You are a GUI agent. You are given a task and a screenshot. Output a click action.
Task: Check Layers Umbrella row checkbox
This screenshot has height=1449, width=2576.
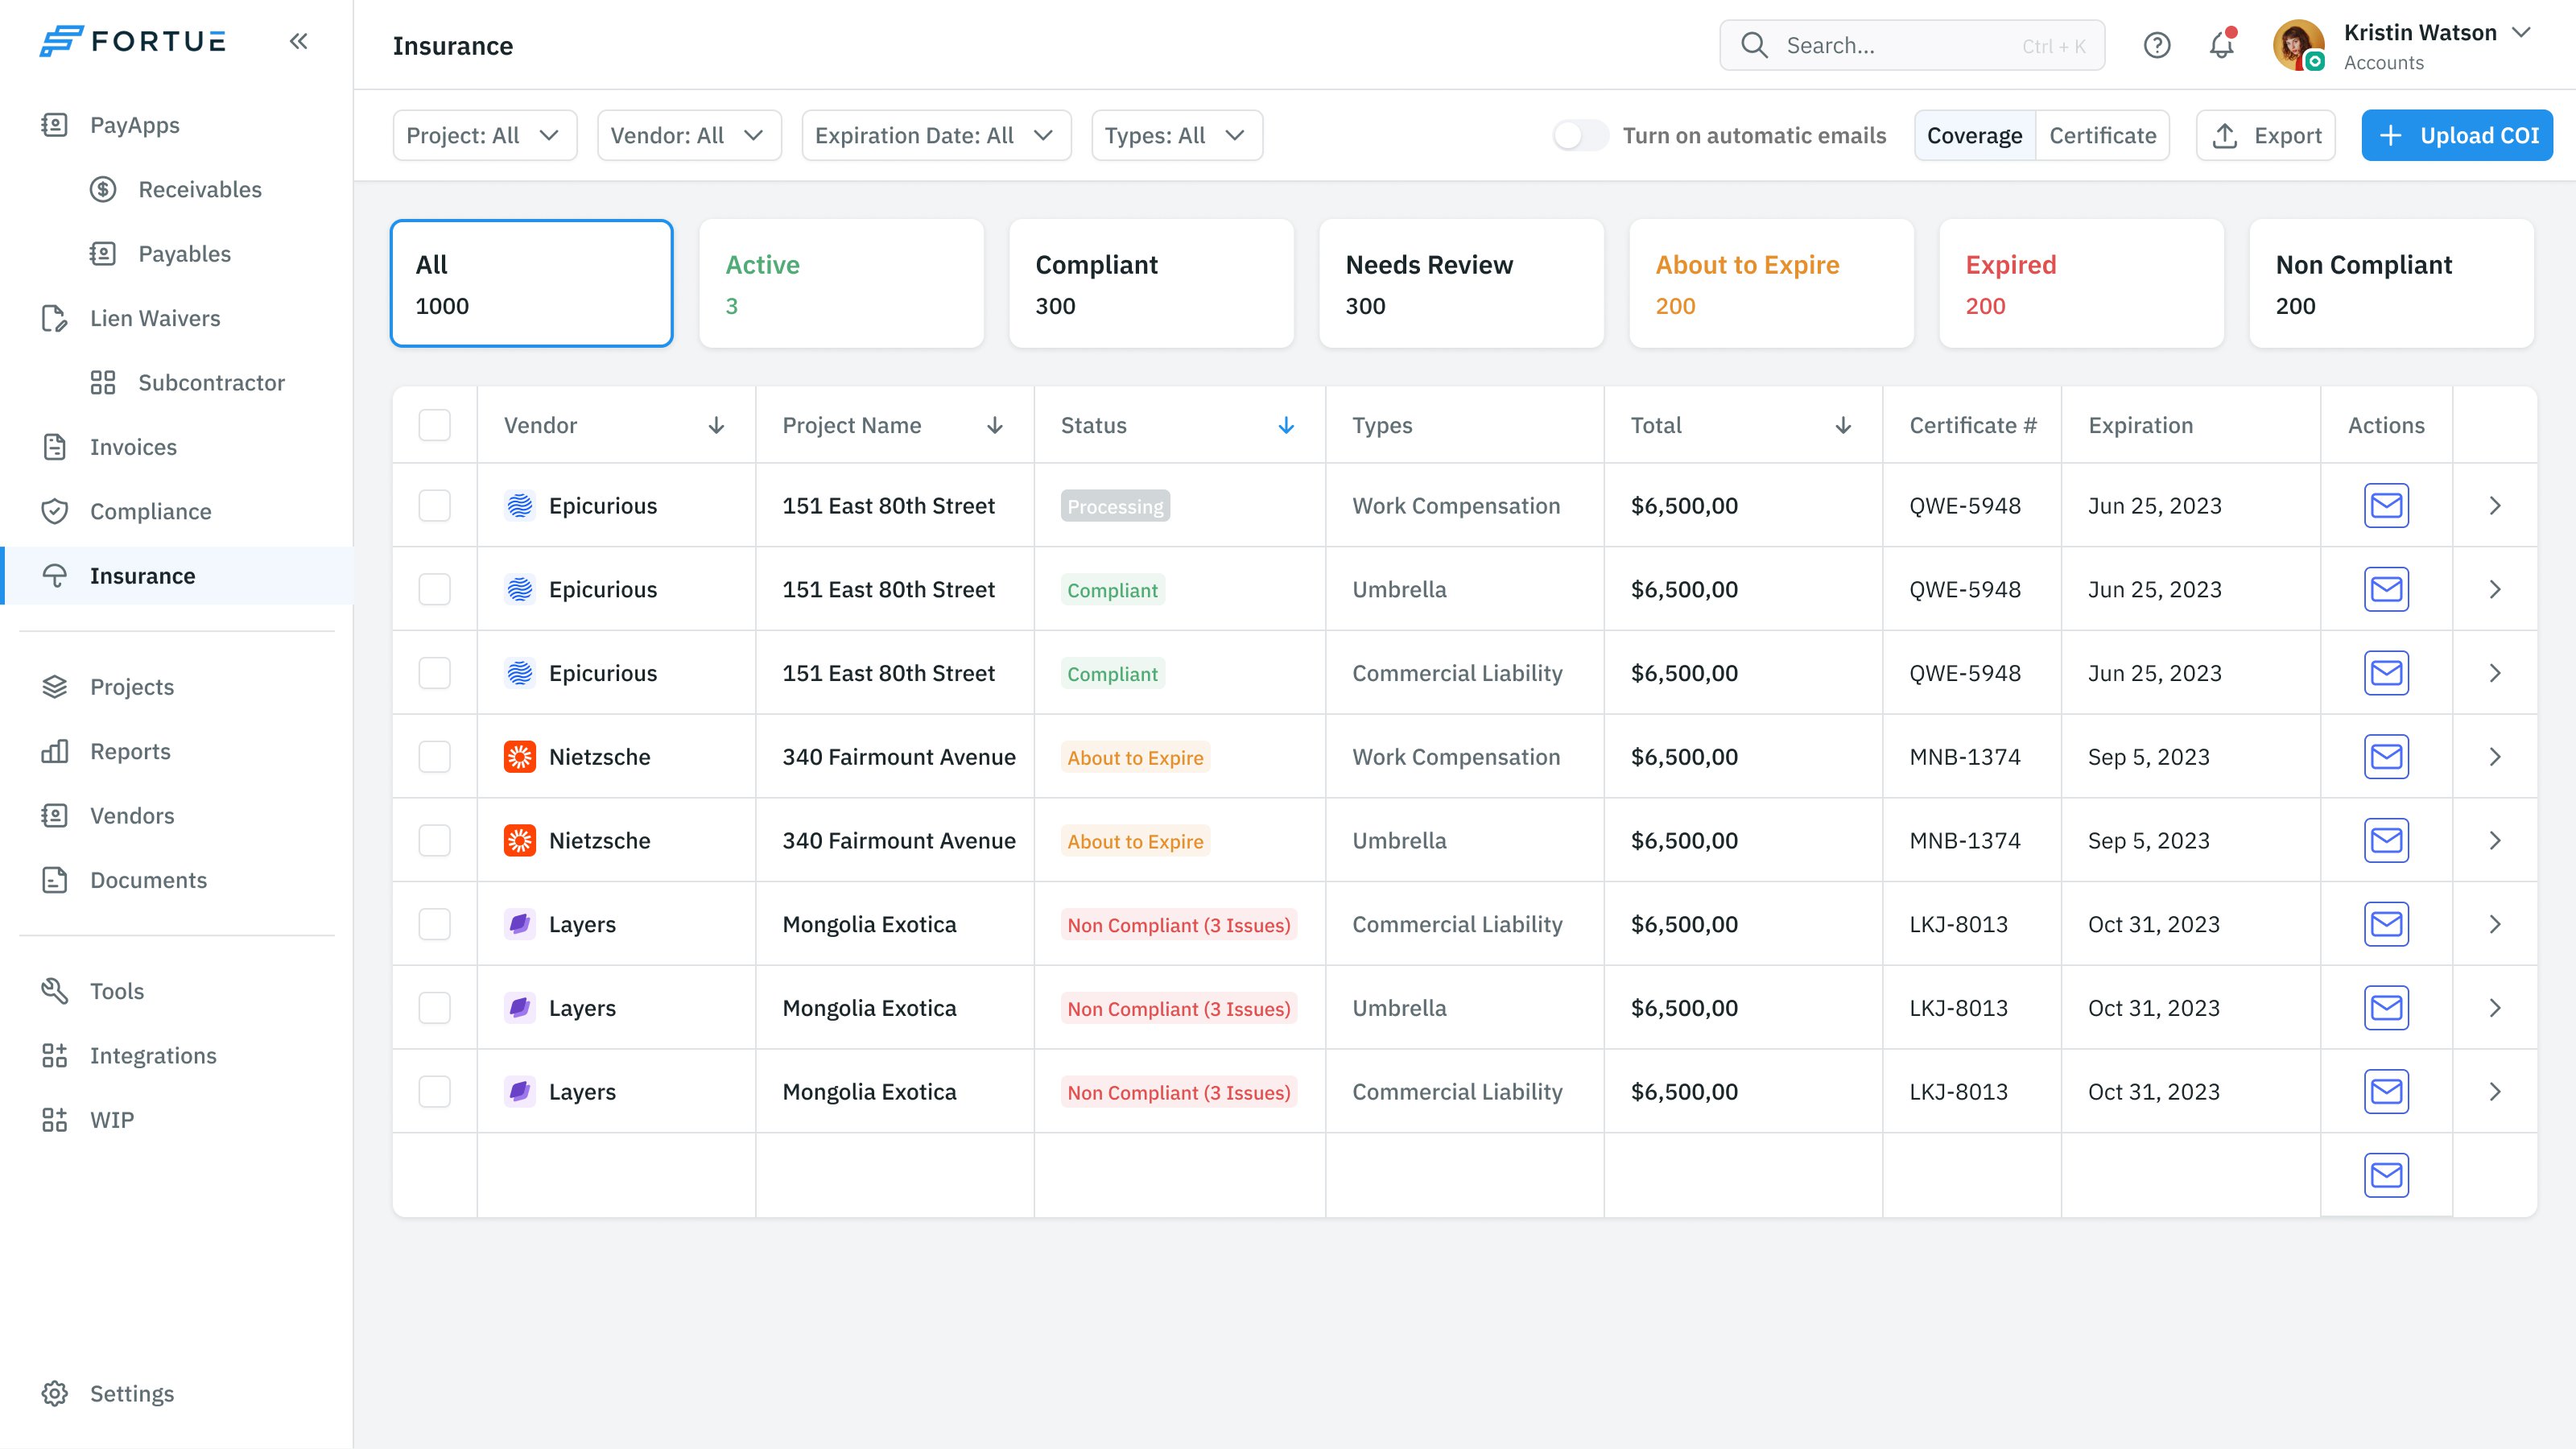tap(434, 1007)
